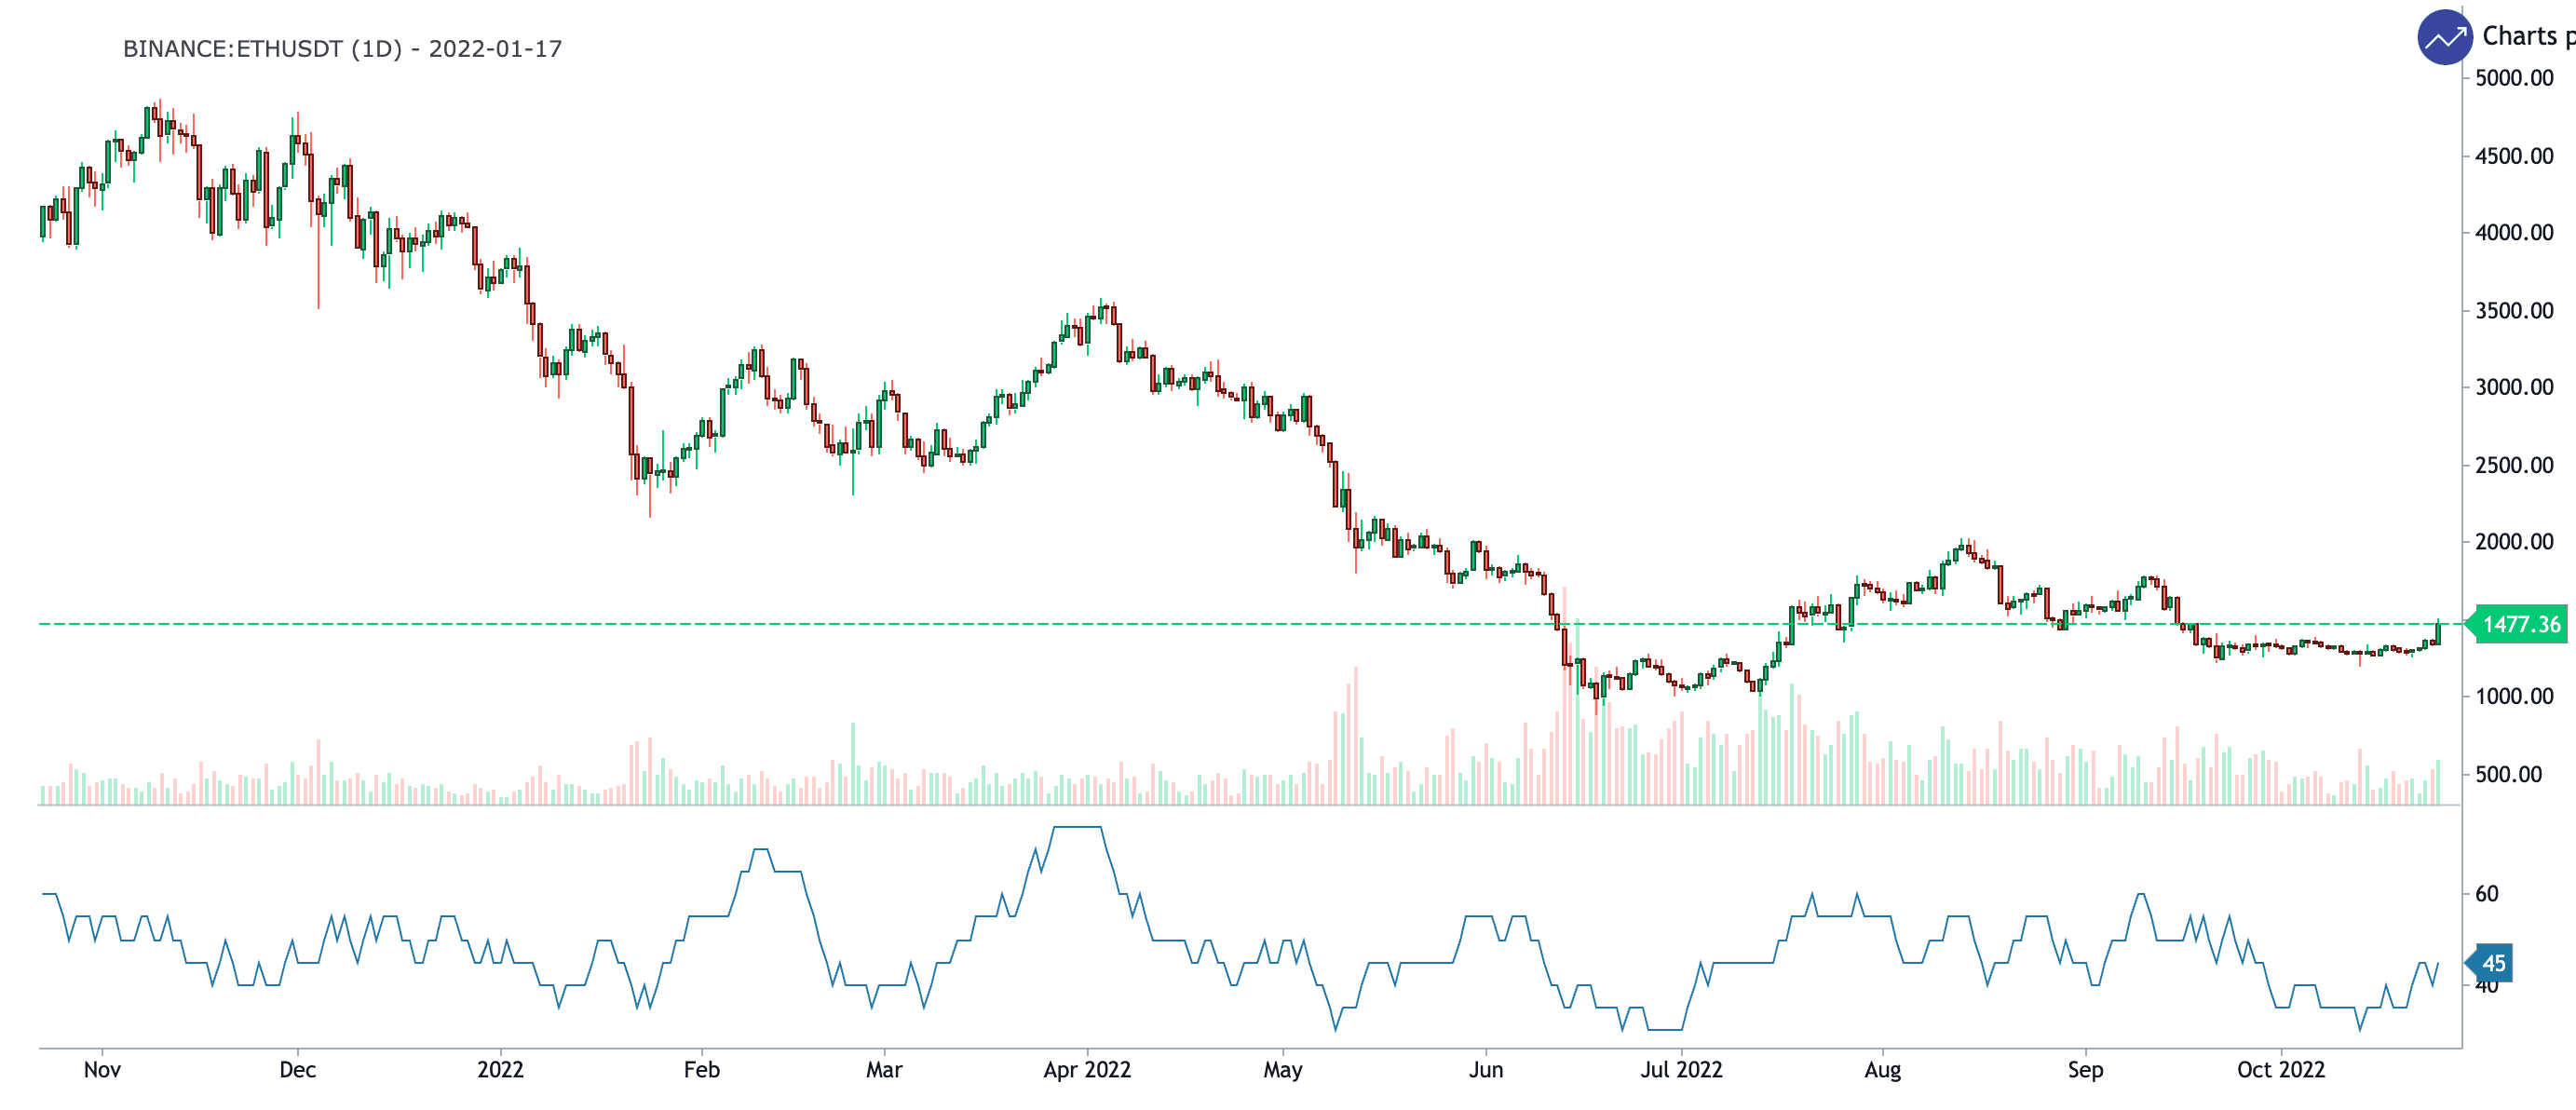Select the Dec date axis marker
The width and height of the screenshot is (2576, 1110).
(297, 1069)
